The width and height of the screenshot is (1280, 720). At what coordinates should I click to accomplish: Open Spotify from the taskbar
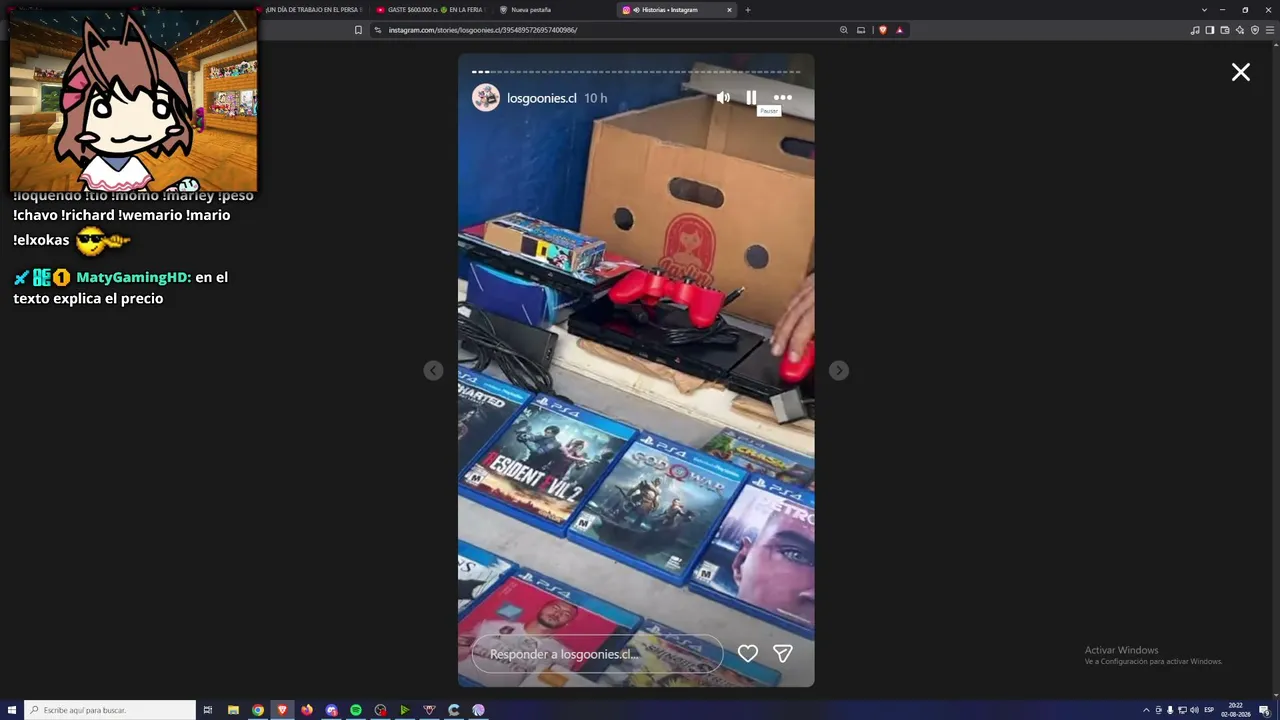(x=356, y=710)
